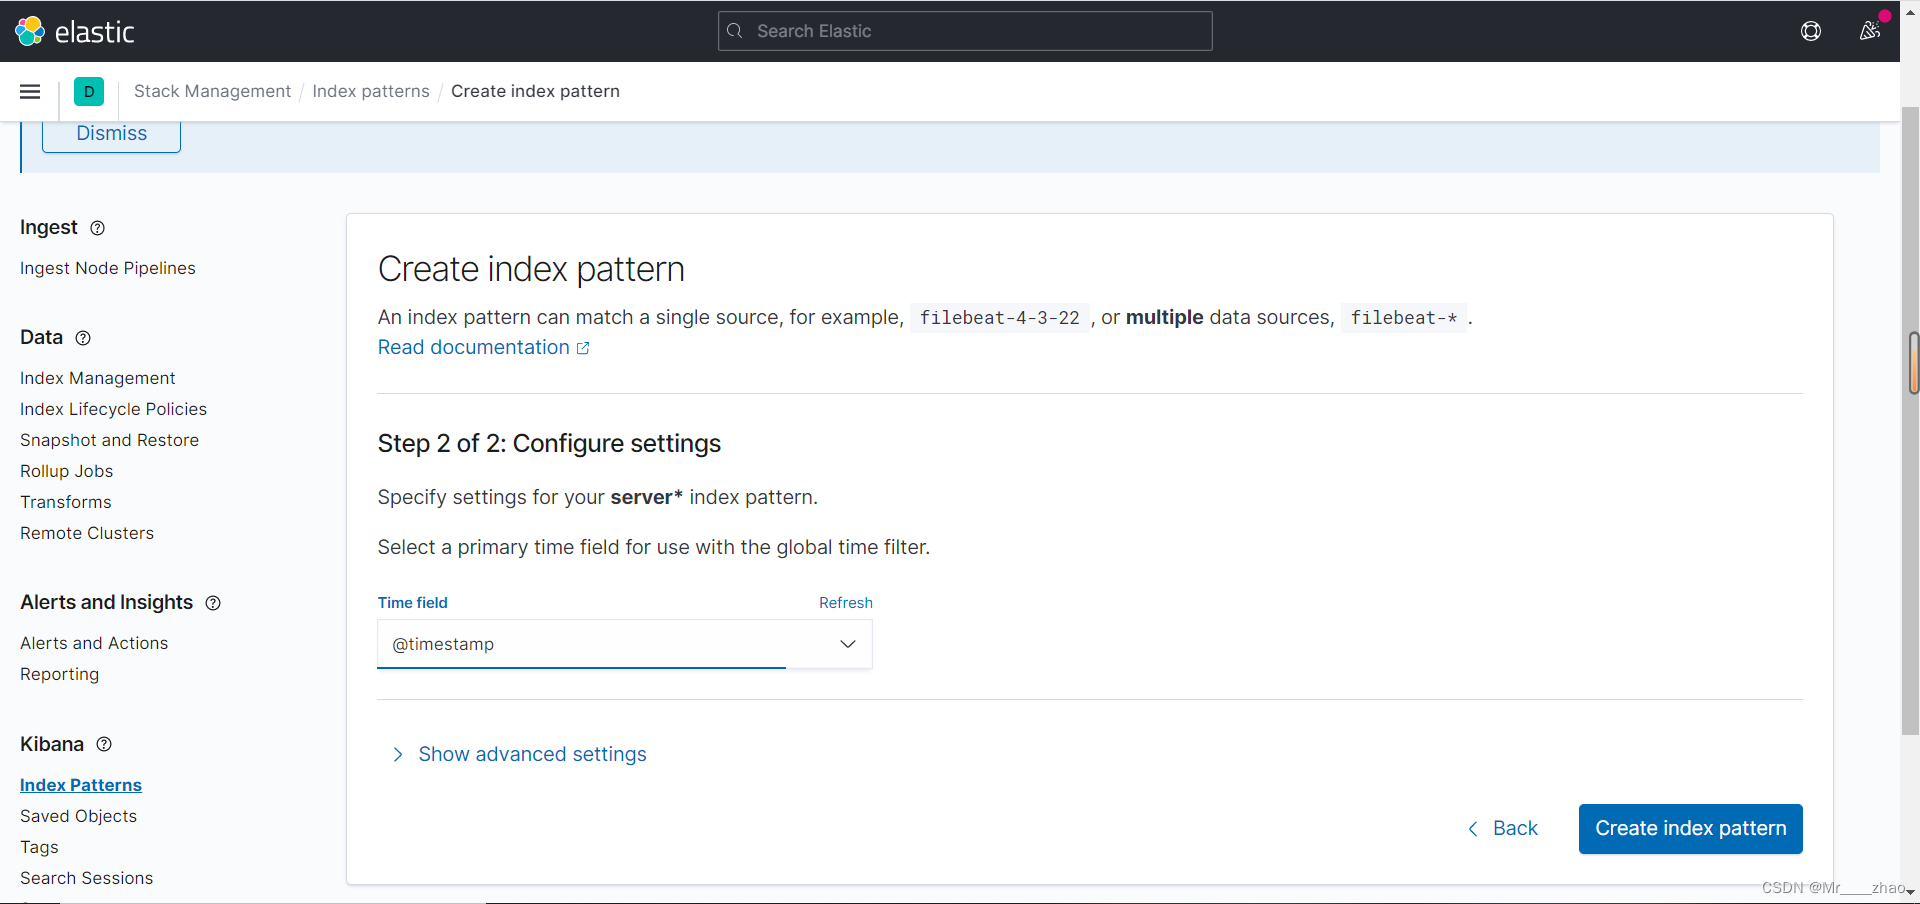Viewport: 1920px width, 904px height.
Task: Open the help menu lifebuoy icon
Action: 1811,31
